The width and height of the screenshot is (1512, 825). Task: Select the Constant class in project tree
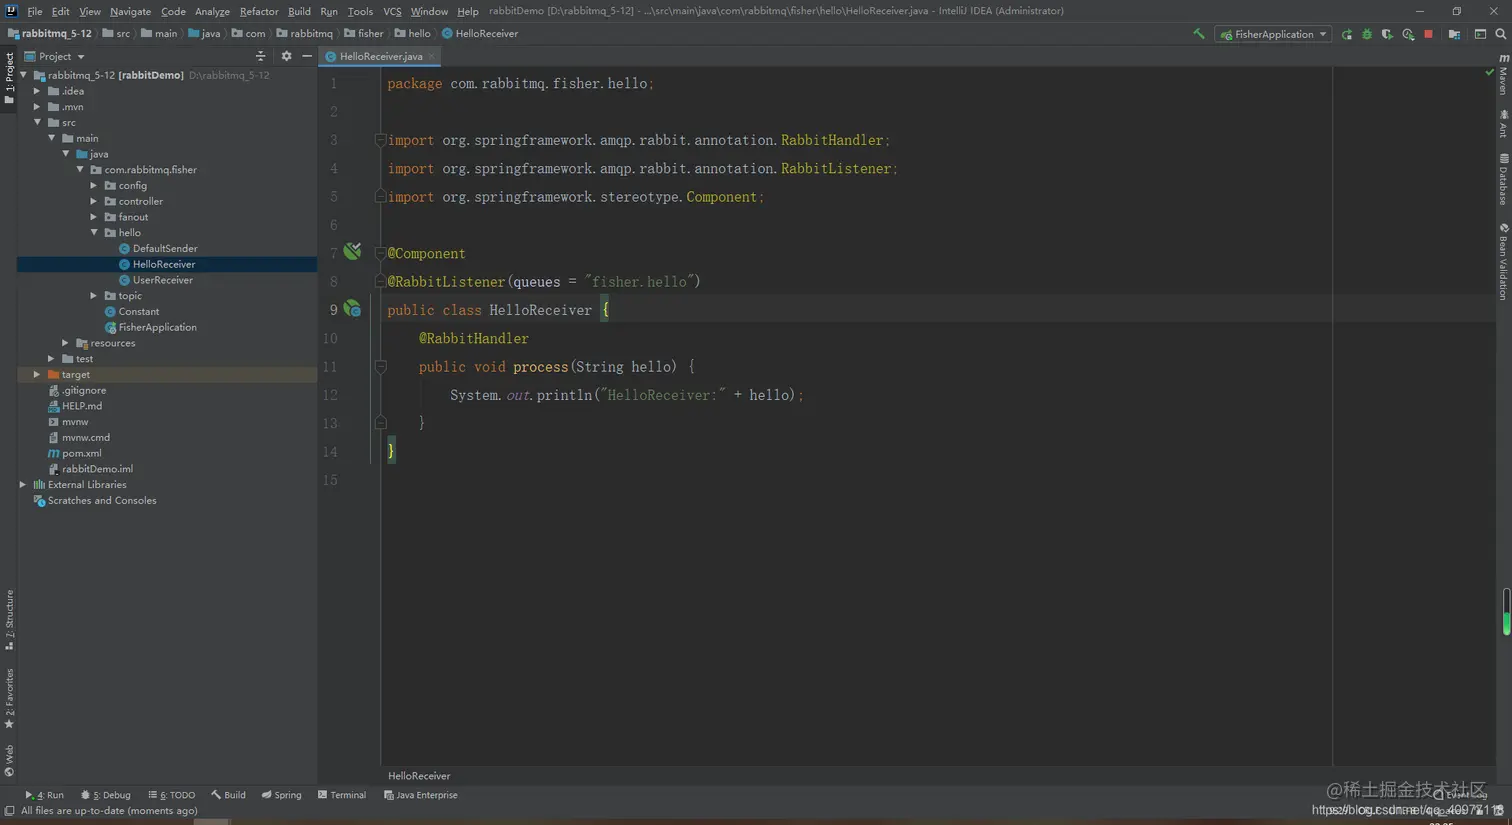click(138, 312)
